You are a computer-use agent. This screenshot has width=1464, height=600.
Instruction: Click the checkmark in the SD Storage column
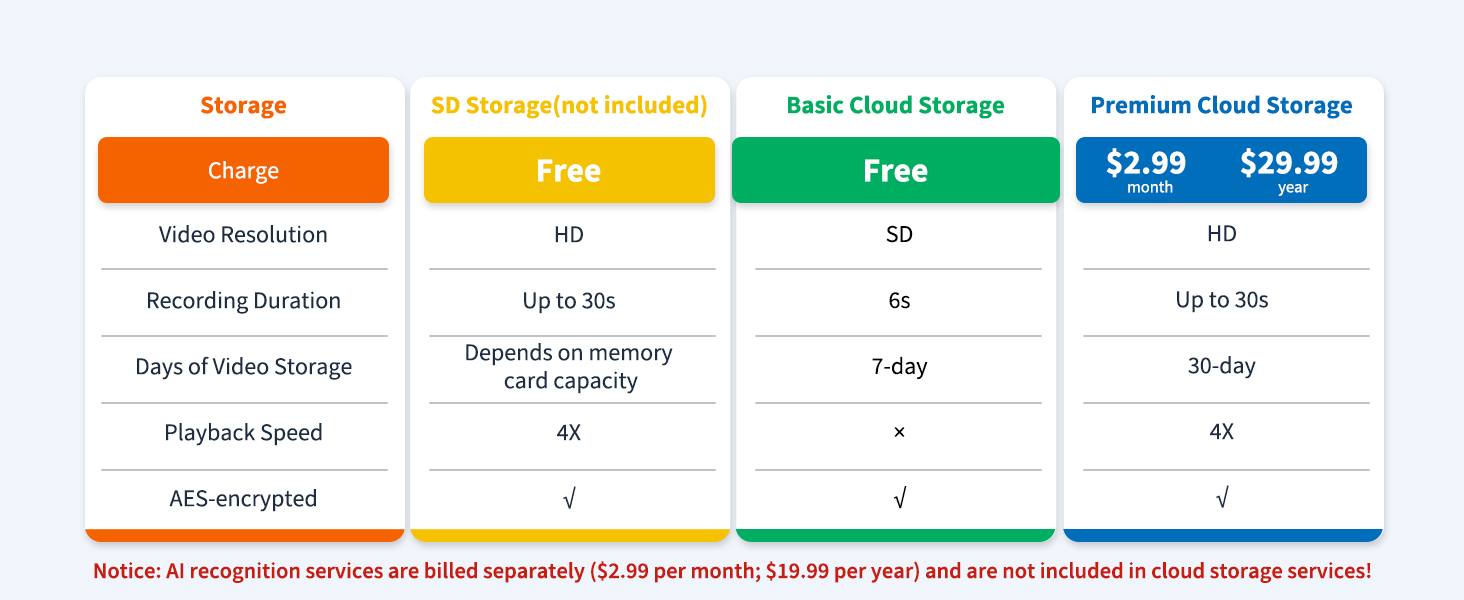point(569,498)
